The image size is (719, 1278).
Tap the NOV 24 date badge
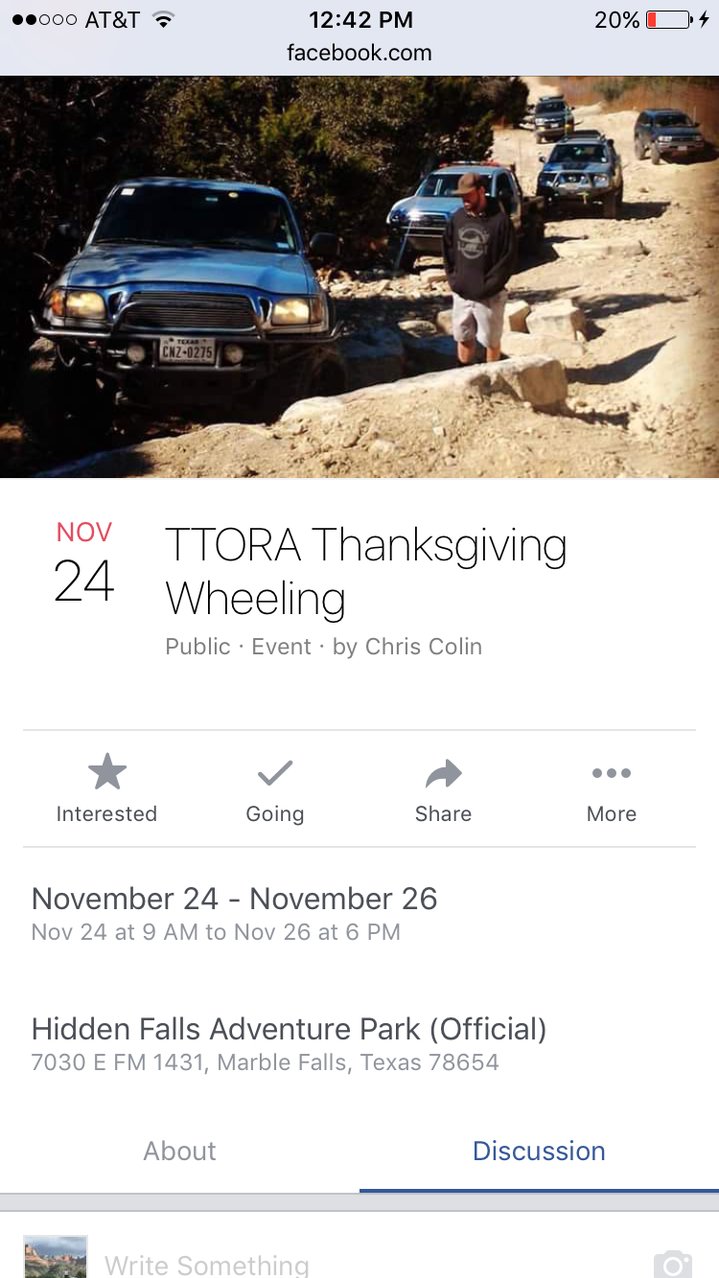pyautogui.click(x=84, y=563)
